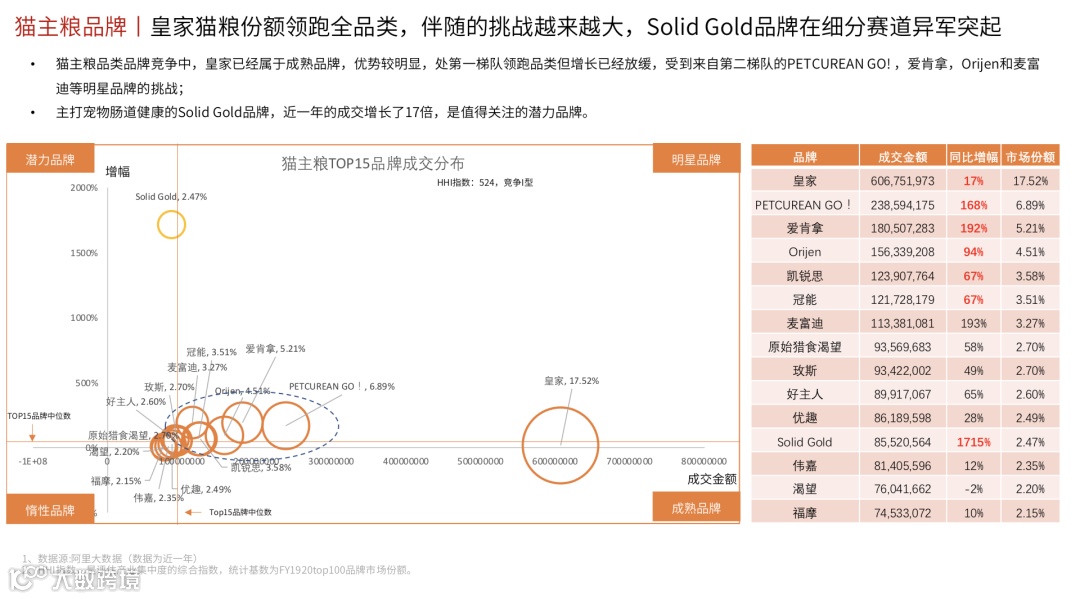The width and height of the screenshot is (1080, 599).
Task: Click the 爱肯拿, 5.21% chart label
Action: pos(275,348)
